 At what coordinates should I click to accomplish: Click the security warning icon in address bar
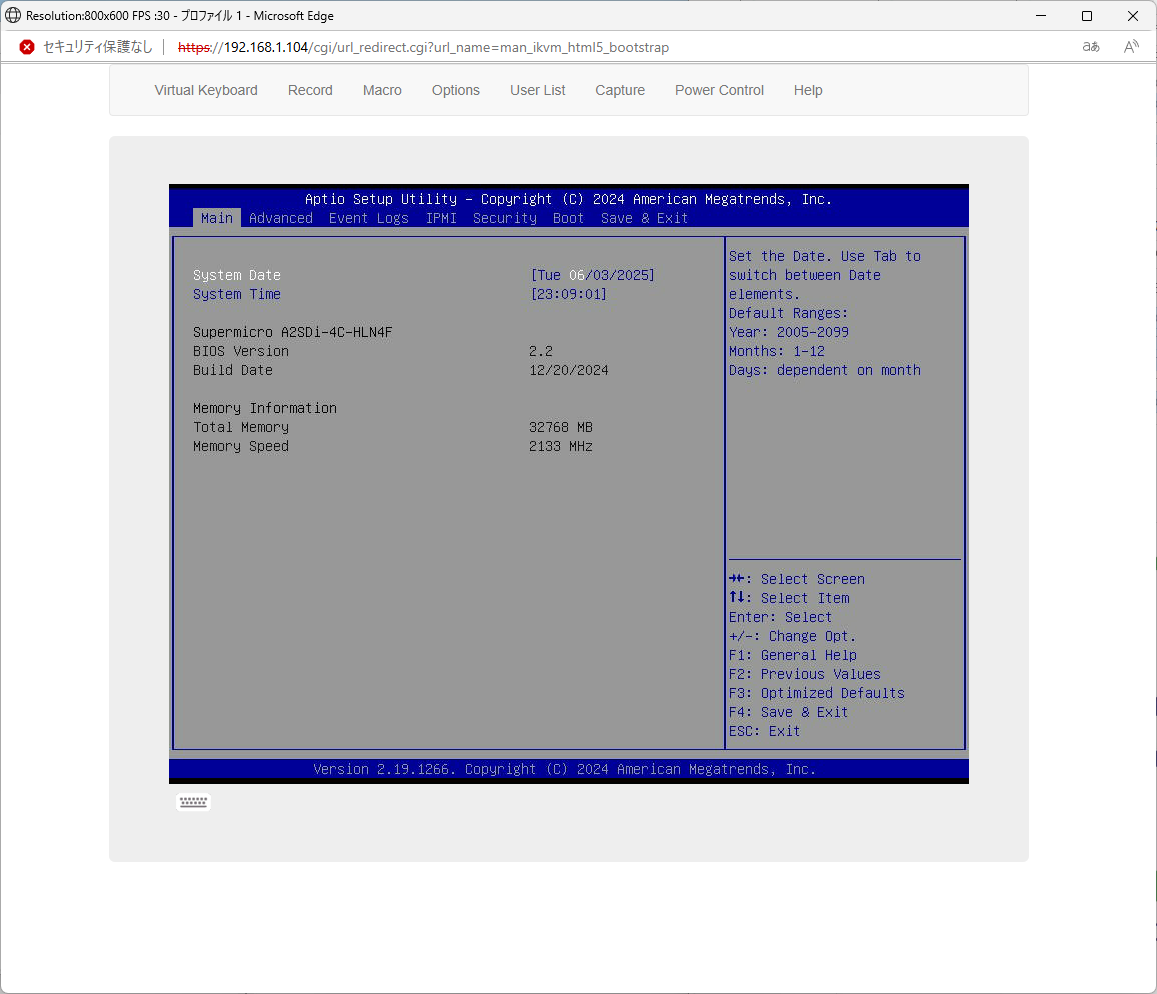coord(27,47)
